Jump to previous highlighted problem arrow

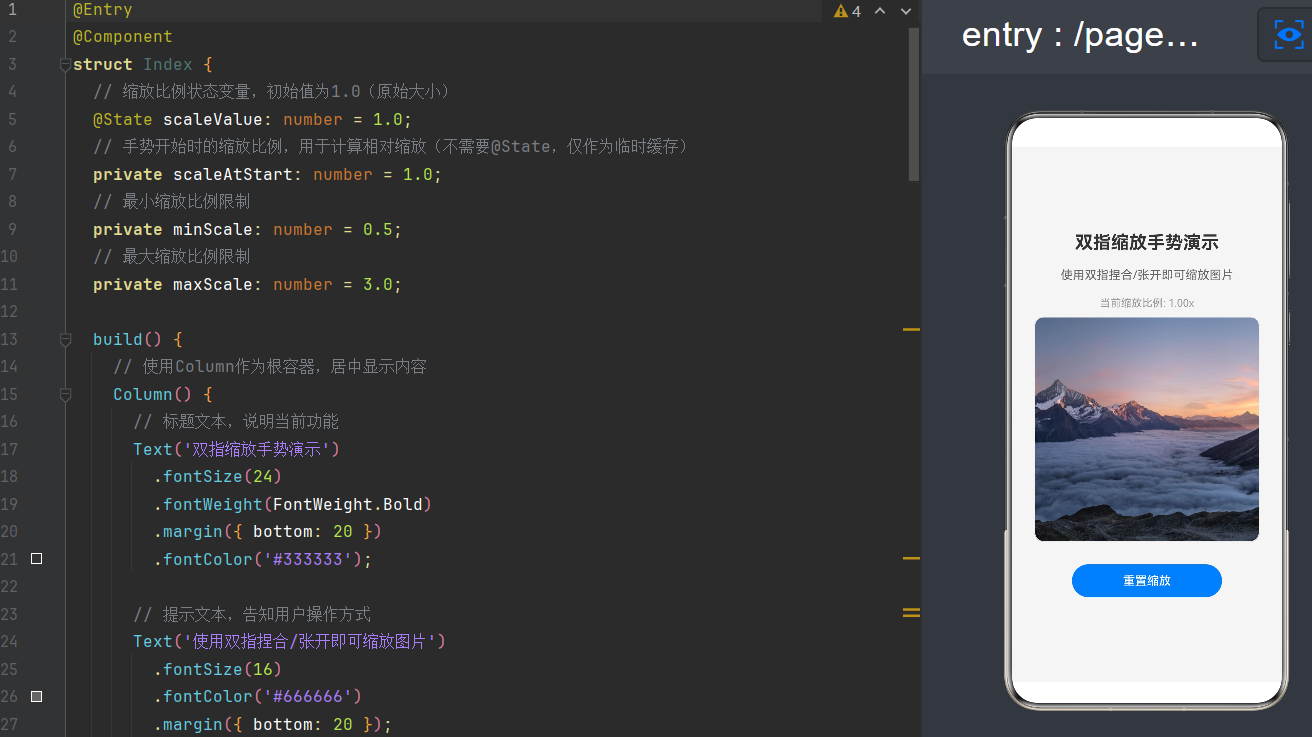(x=880, y=11)
